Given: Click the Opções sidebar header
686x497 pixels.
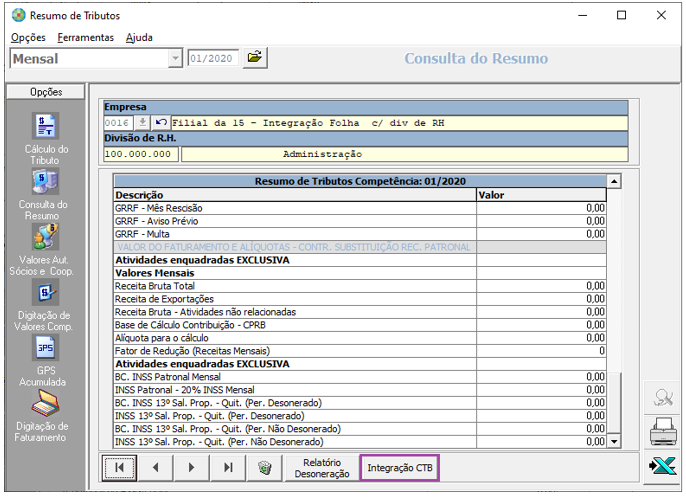Looking at the screenshot, I should click(x=46, y=92).
